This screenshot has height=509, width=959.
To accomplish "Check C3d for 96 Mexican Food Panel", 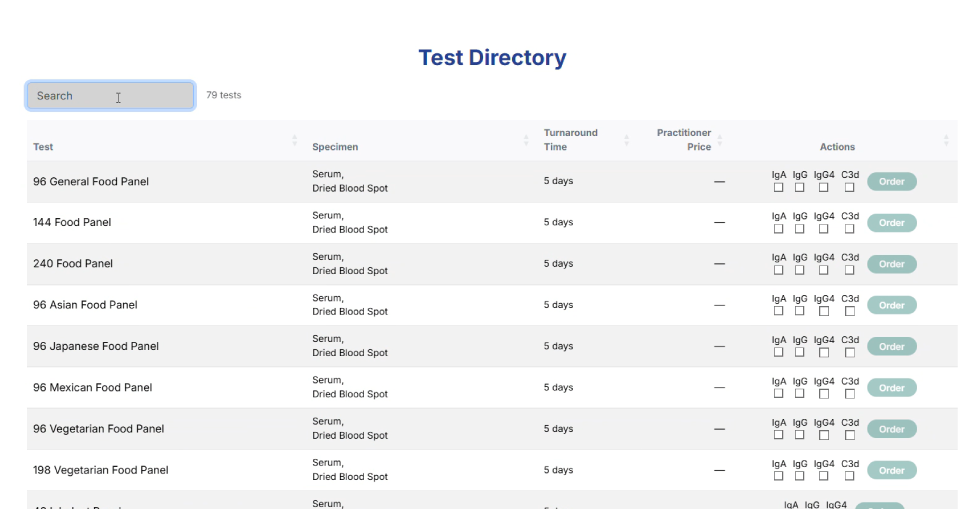I will (850, 394).
